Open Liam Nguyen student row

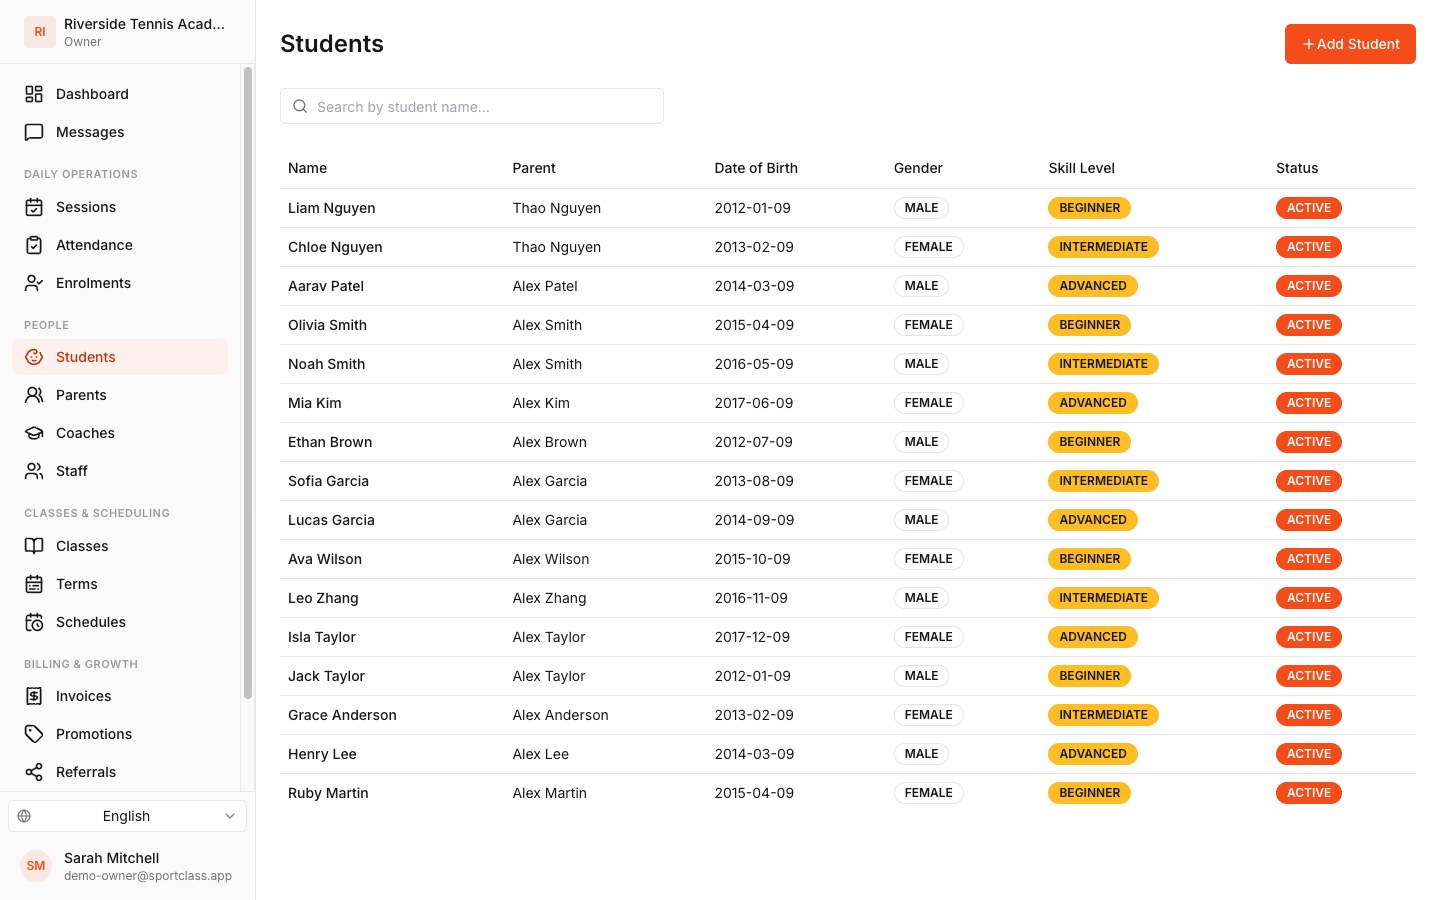[x=848, y=208]
